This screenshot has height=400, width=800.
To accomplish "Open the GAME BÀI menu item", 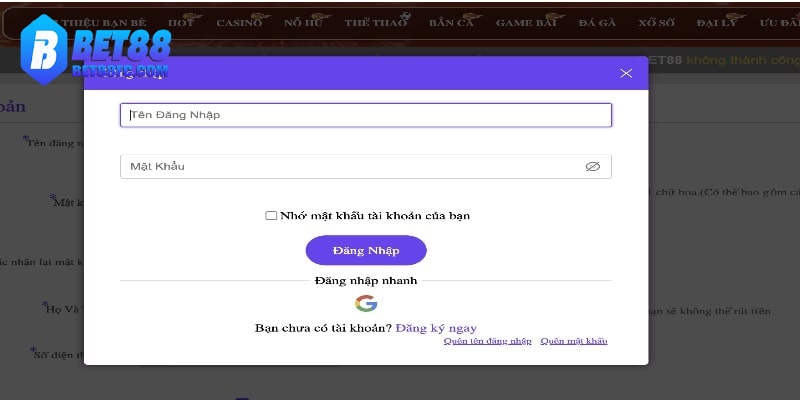I will (526, 22).
